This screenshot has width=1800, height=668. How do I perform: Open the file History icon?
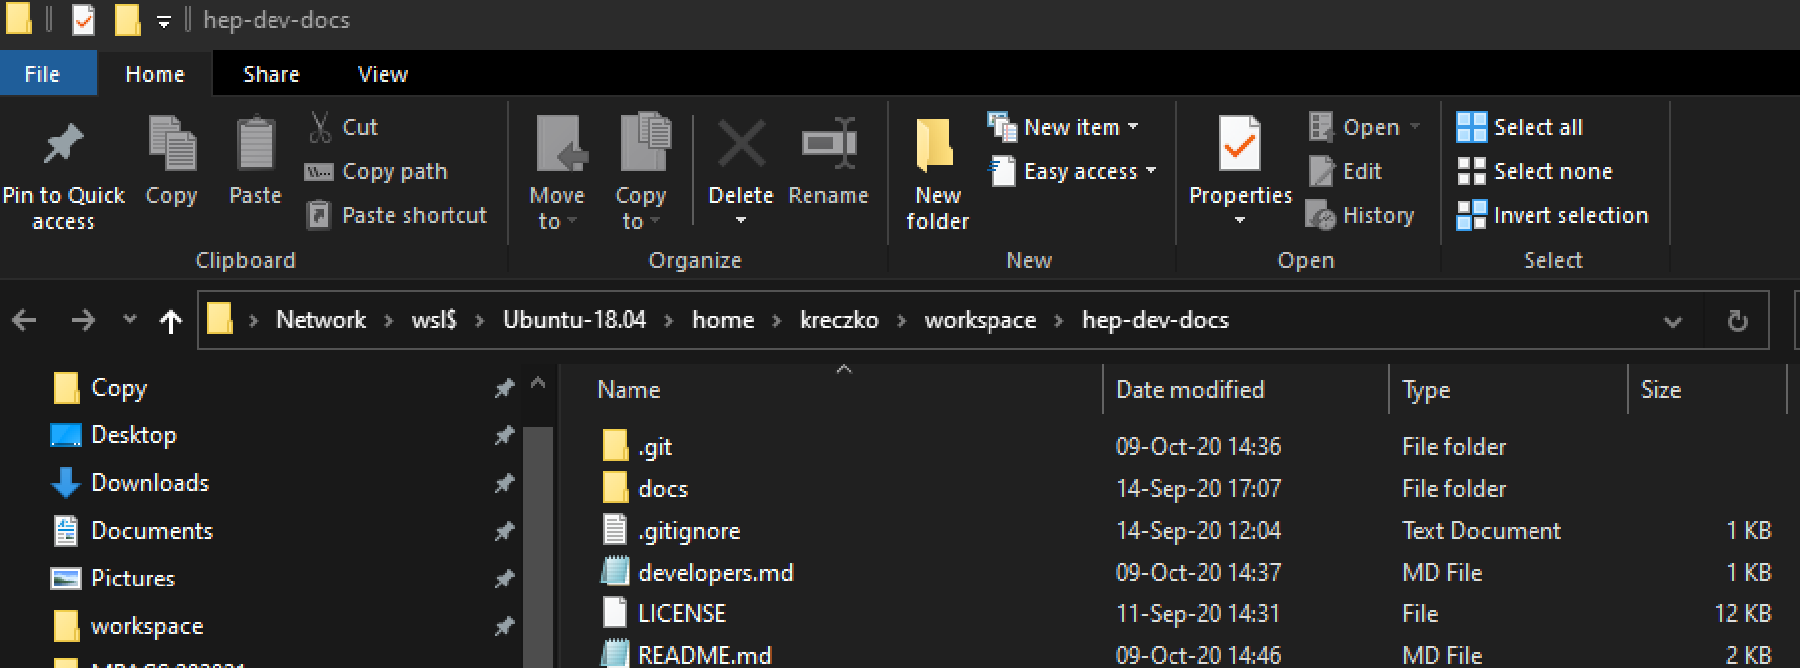[x=1322, y=215]
